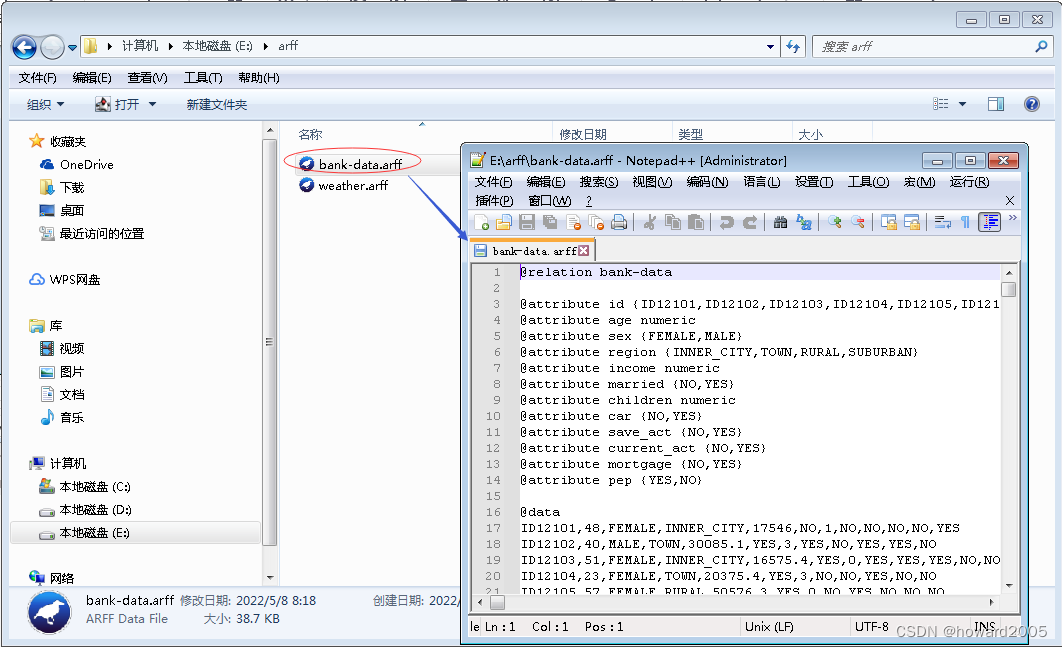This screenshot has height=647, width=1062.
Task: Click Notepad++ Zoom In icon
Action: click(x=834, y=222)
